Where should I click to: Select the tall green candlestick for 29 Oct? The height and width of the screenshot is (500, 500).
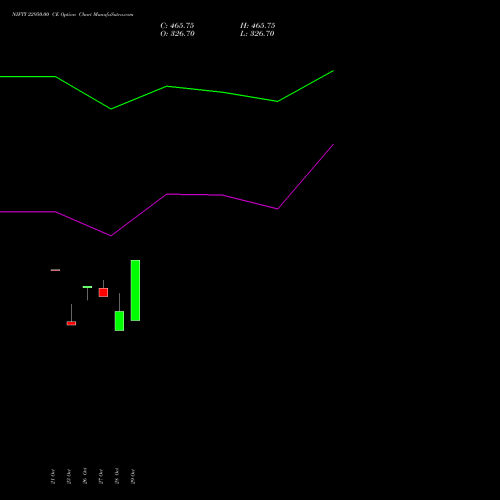pyautogui.click(x=135, y=290)
